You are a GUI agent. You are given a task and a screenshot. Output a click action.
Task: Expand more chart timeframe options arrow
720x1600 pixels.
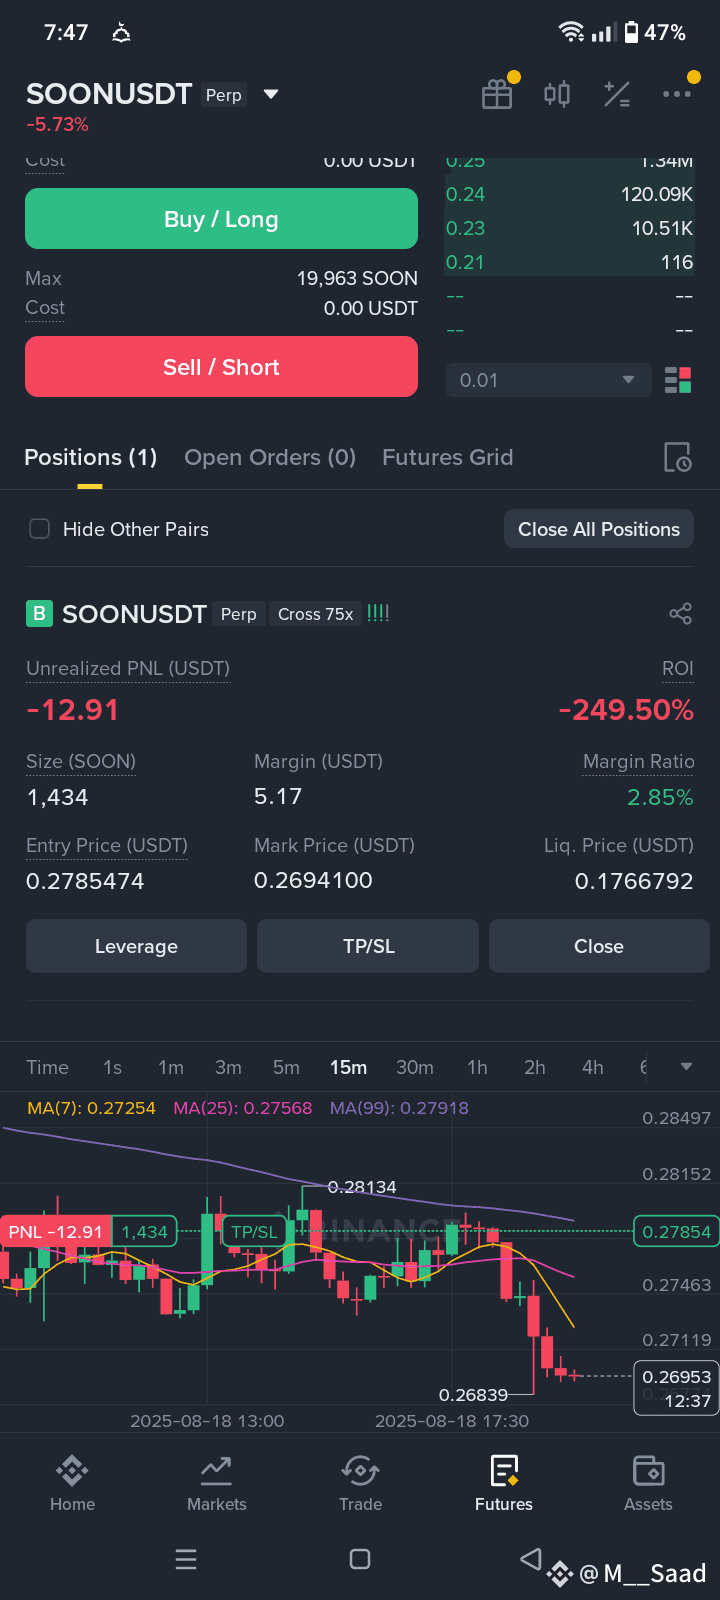pos(686,1067)
